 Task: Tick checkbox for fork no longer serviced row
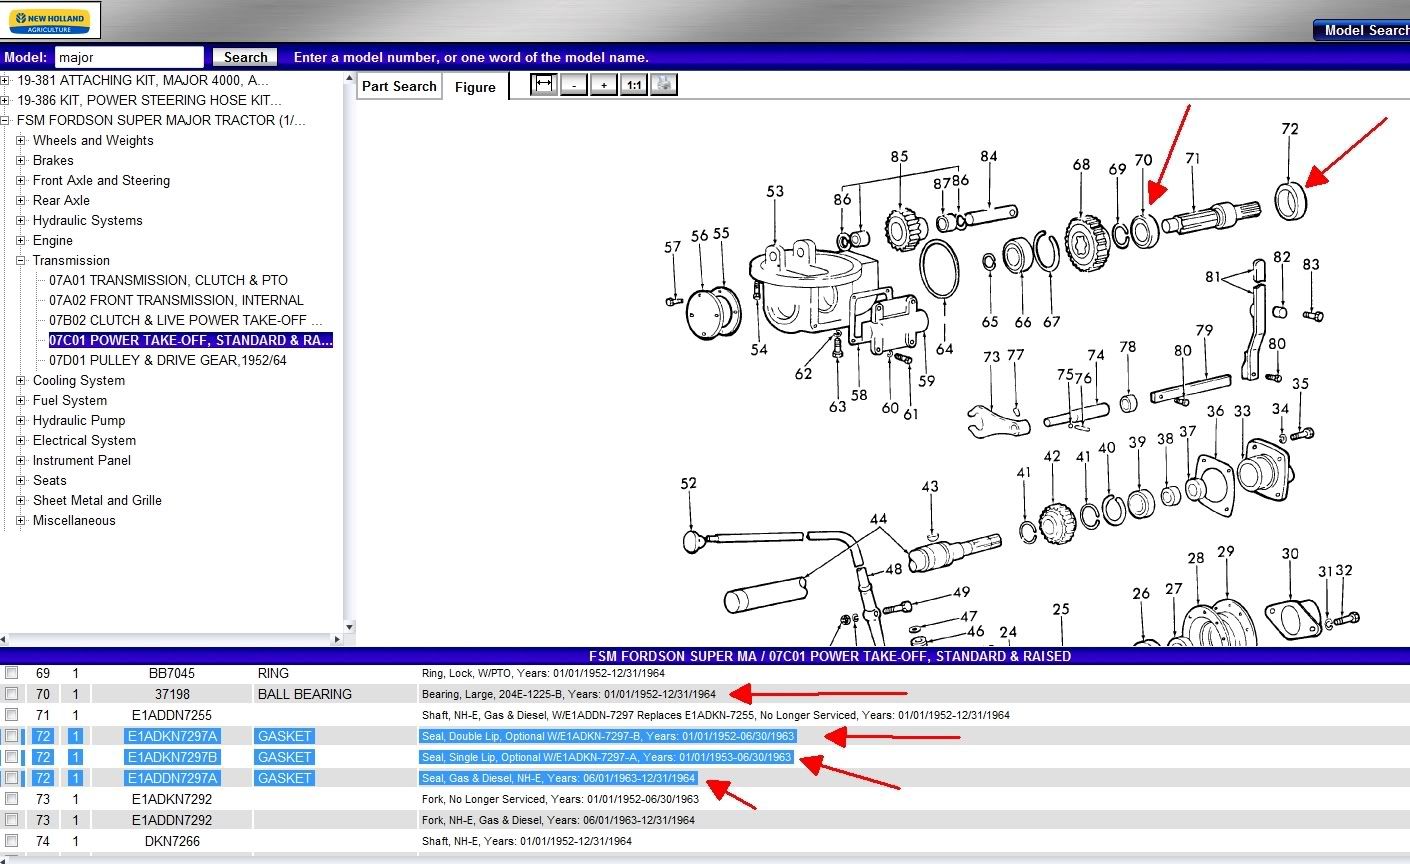[x=11, y=799]
